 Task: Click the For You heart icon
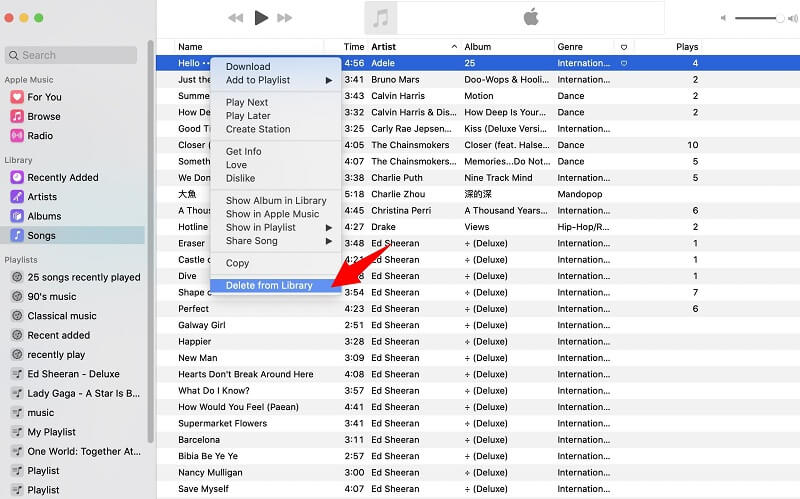tap(17, 97)
